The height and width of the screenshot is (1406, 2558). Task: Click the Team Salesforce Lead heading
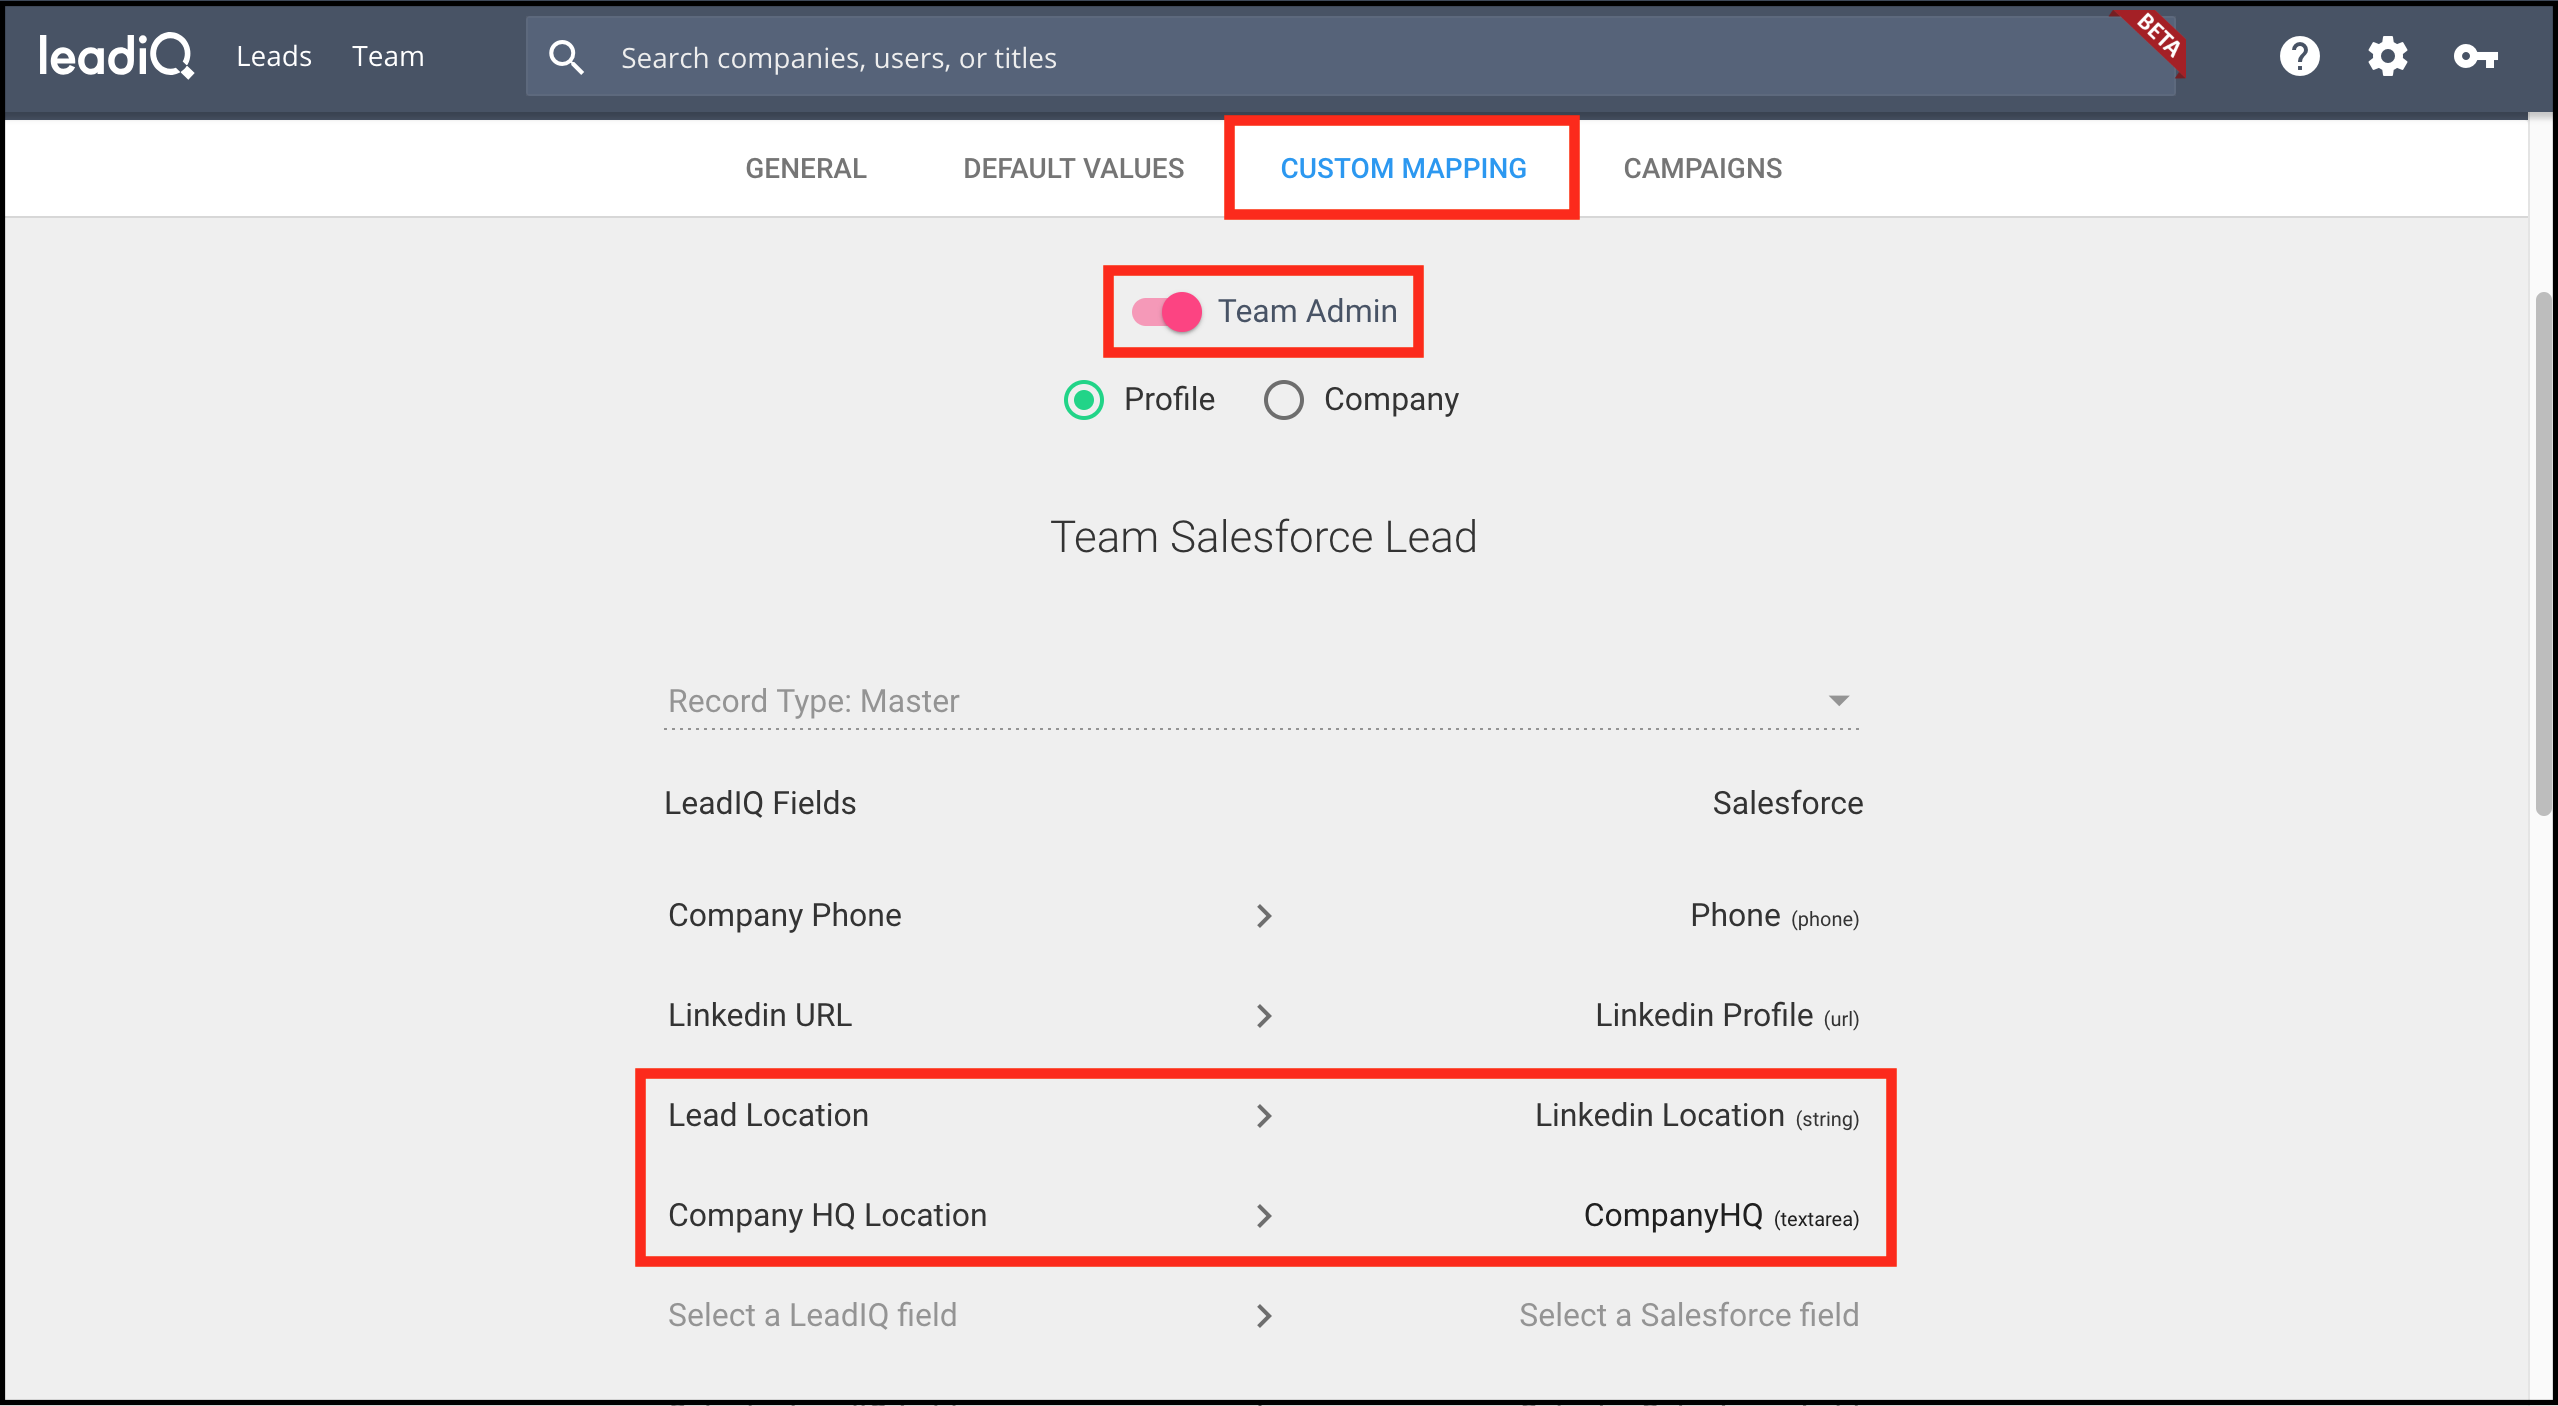click(1263, 537)
